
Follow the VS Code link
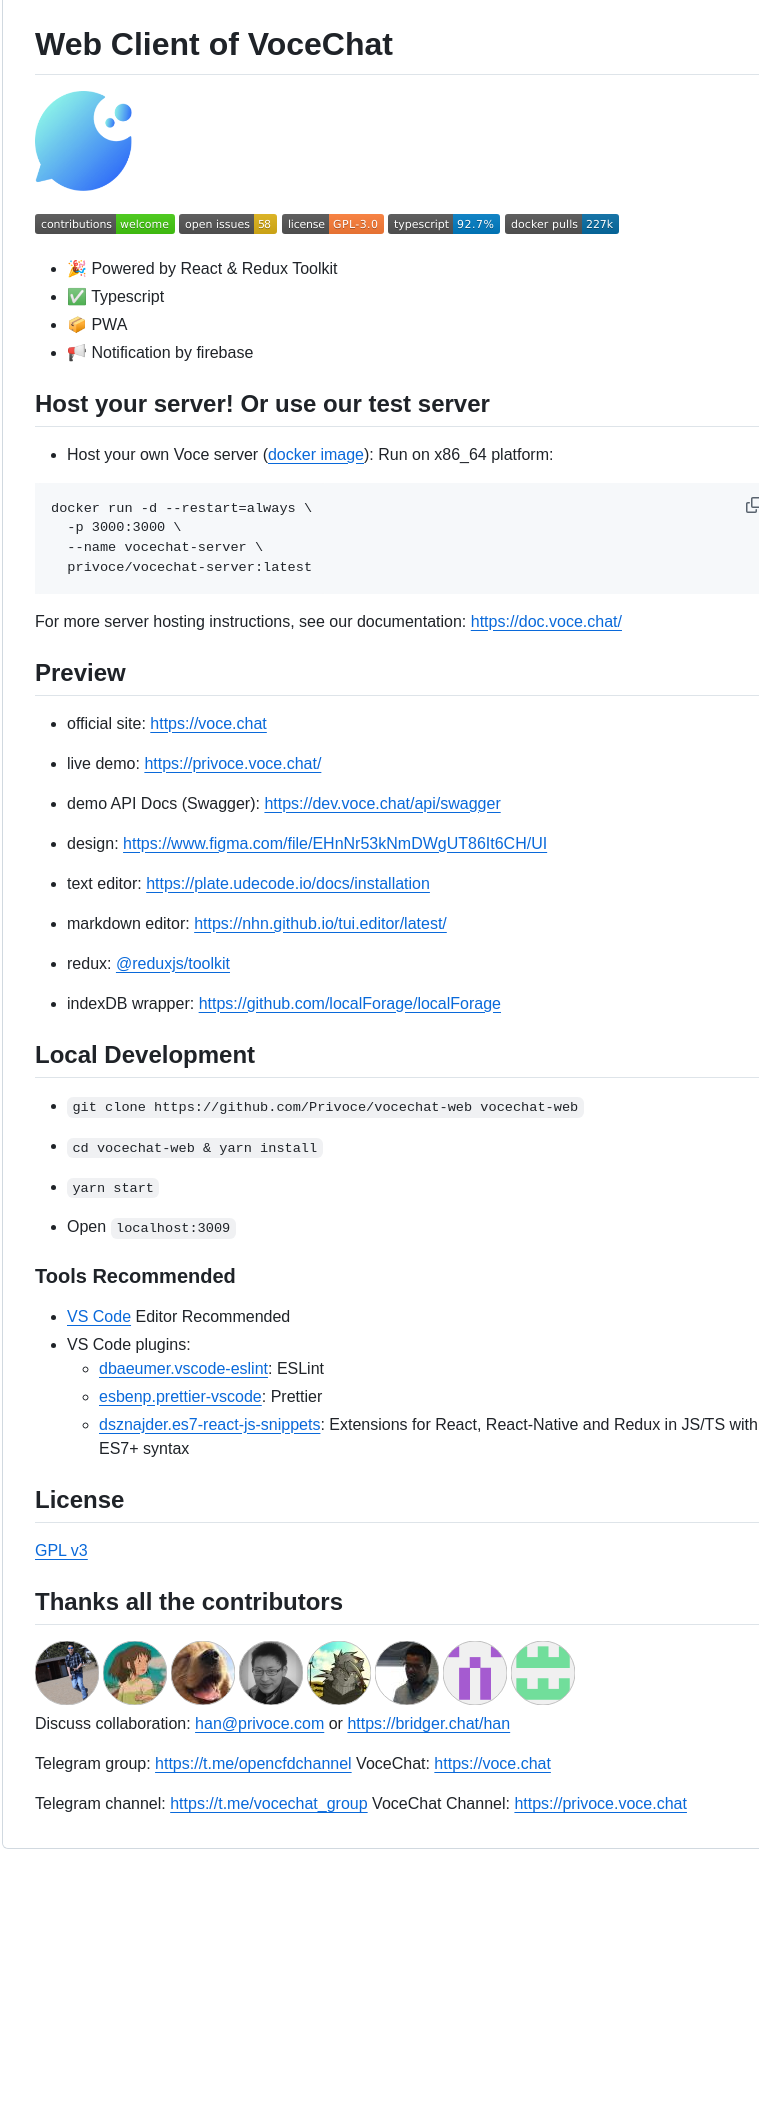click(99, 1316)
